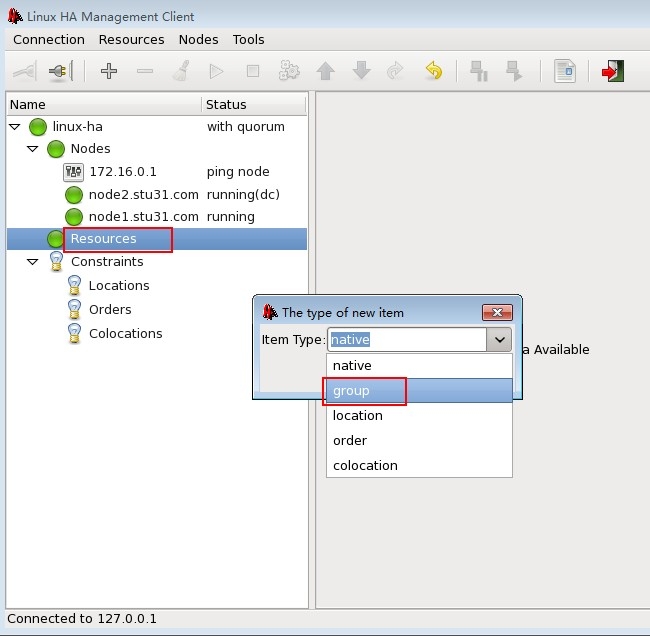
Task: Click the start resource play icon
Action: tap(216, 71)
